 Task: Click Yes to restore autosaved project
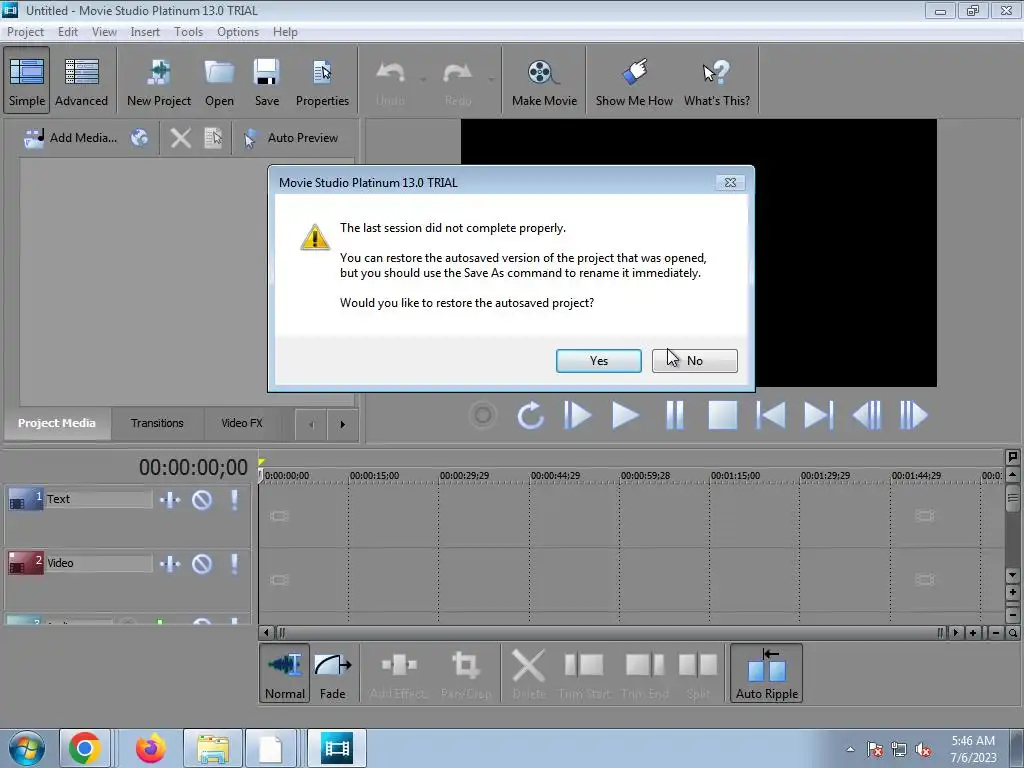pyautogui.click(x=598, y=360)
